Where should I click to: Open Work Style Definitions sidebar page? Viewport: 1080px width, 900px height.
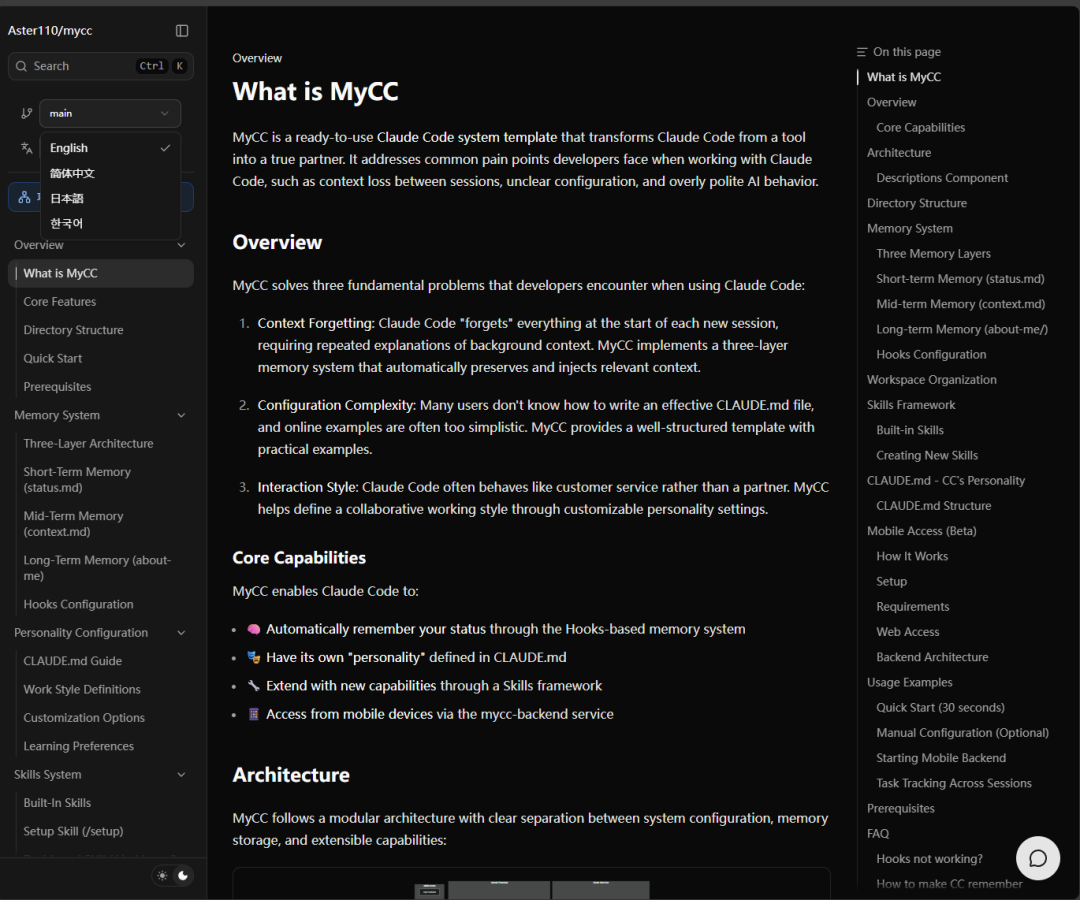(x=82, y=689)
